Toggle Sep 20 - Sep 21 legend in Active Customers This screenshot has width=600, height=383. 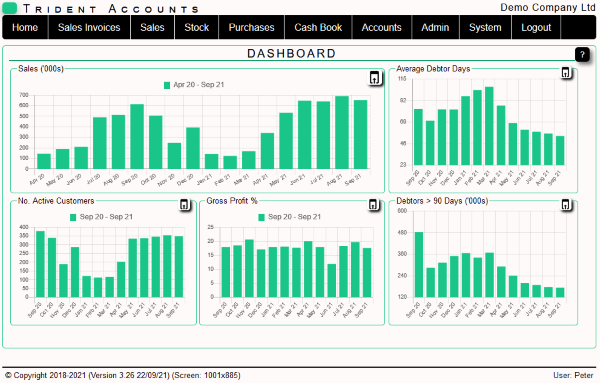(73, 217)
